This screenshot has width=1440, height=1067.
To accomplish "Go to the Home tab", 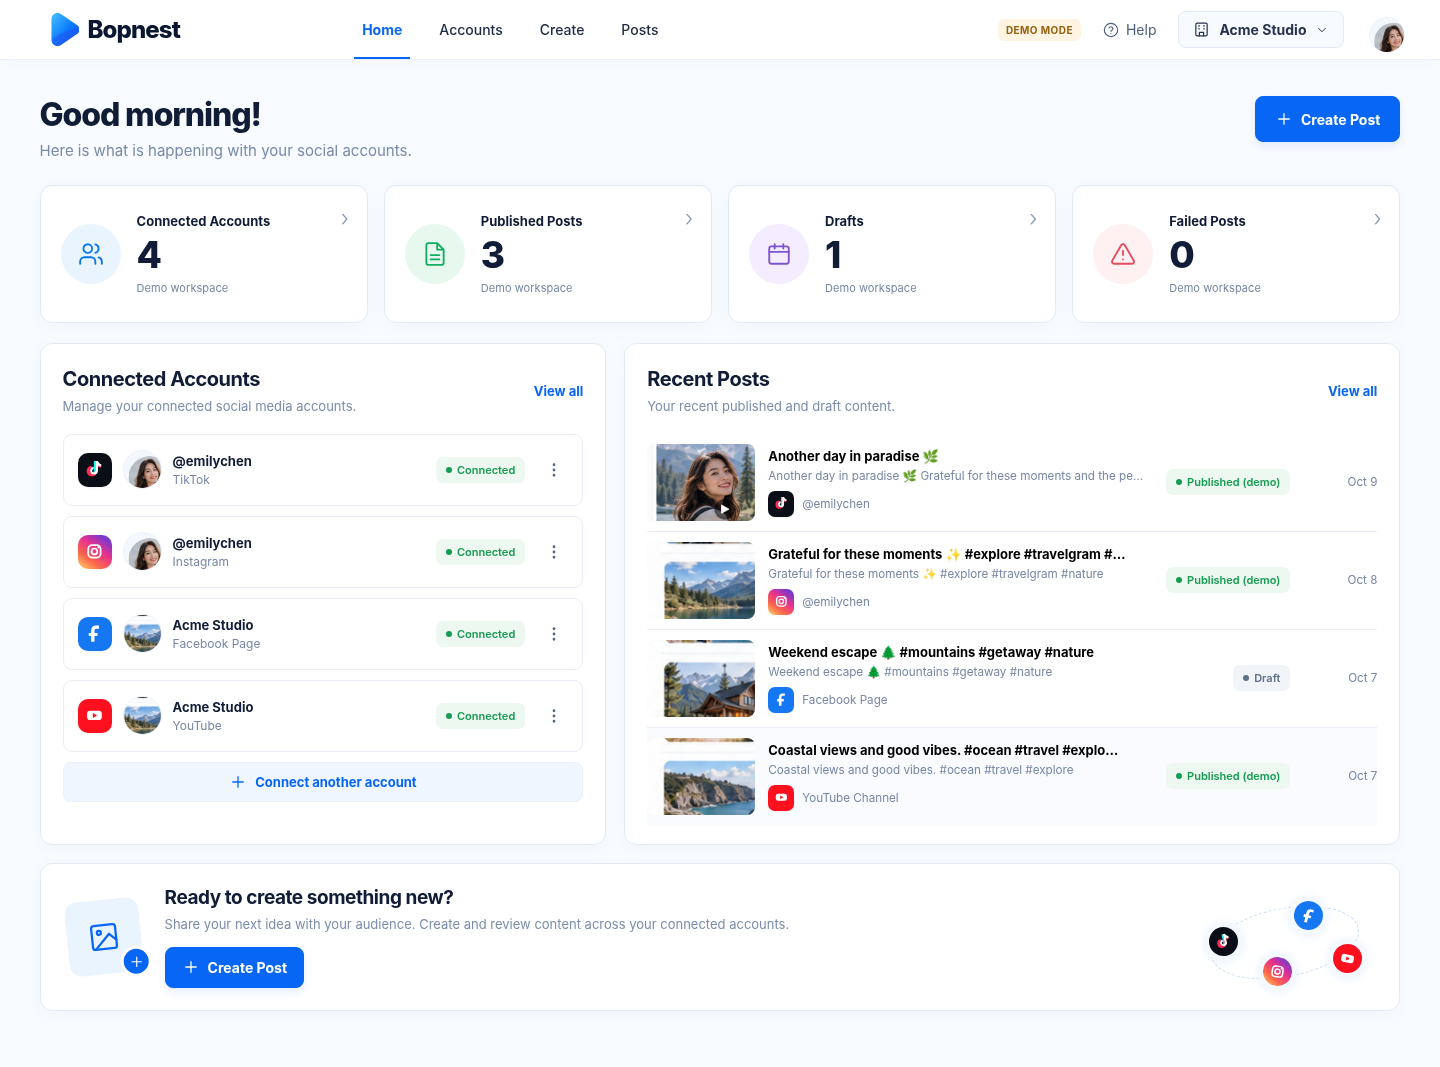I will click(x=382, y=30).
